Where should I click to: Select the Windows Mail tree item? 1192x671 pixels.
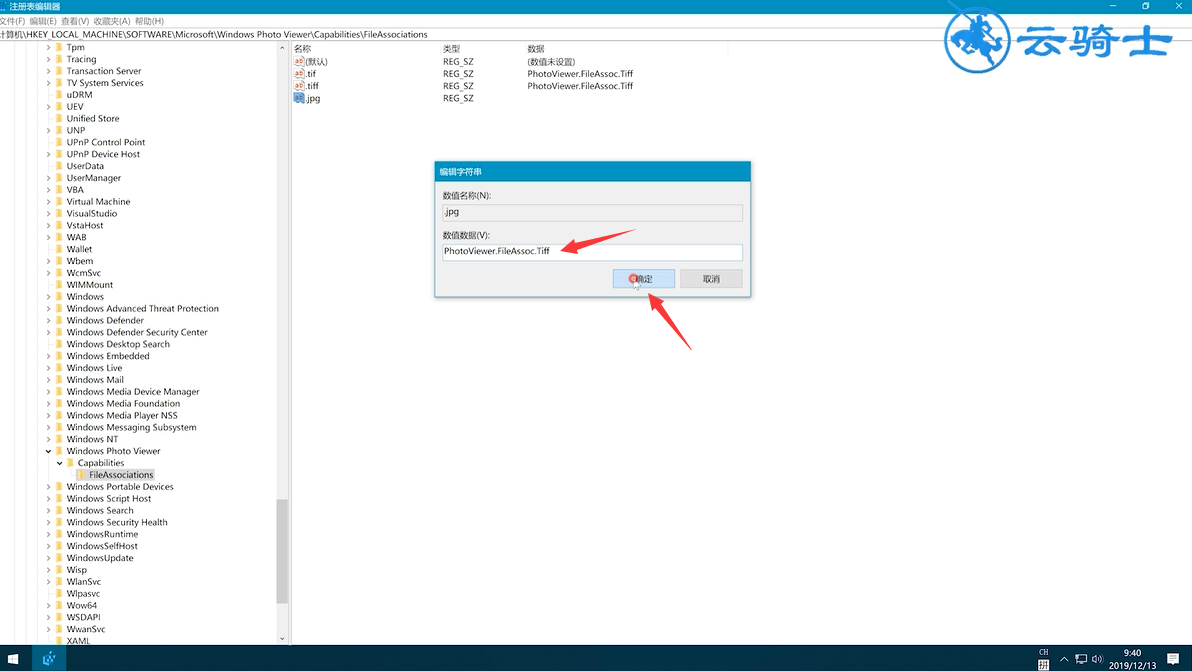(95, 380)
